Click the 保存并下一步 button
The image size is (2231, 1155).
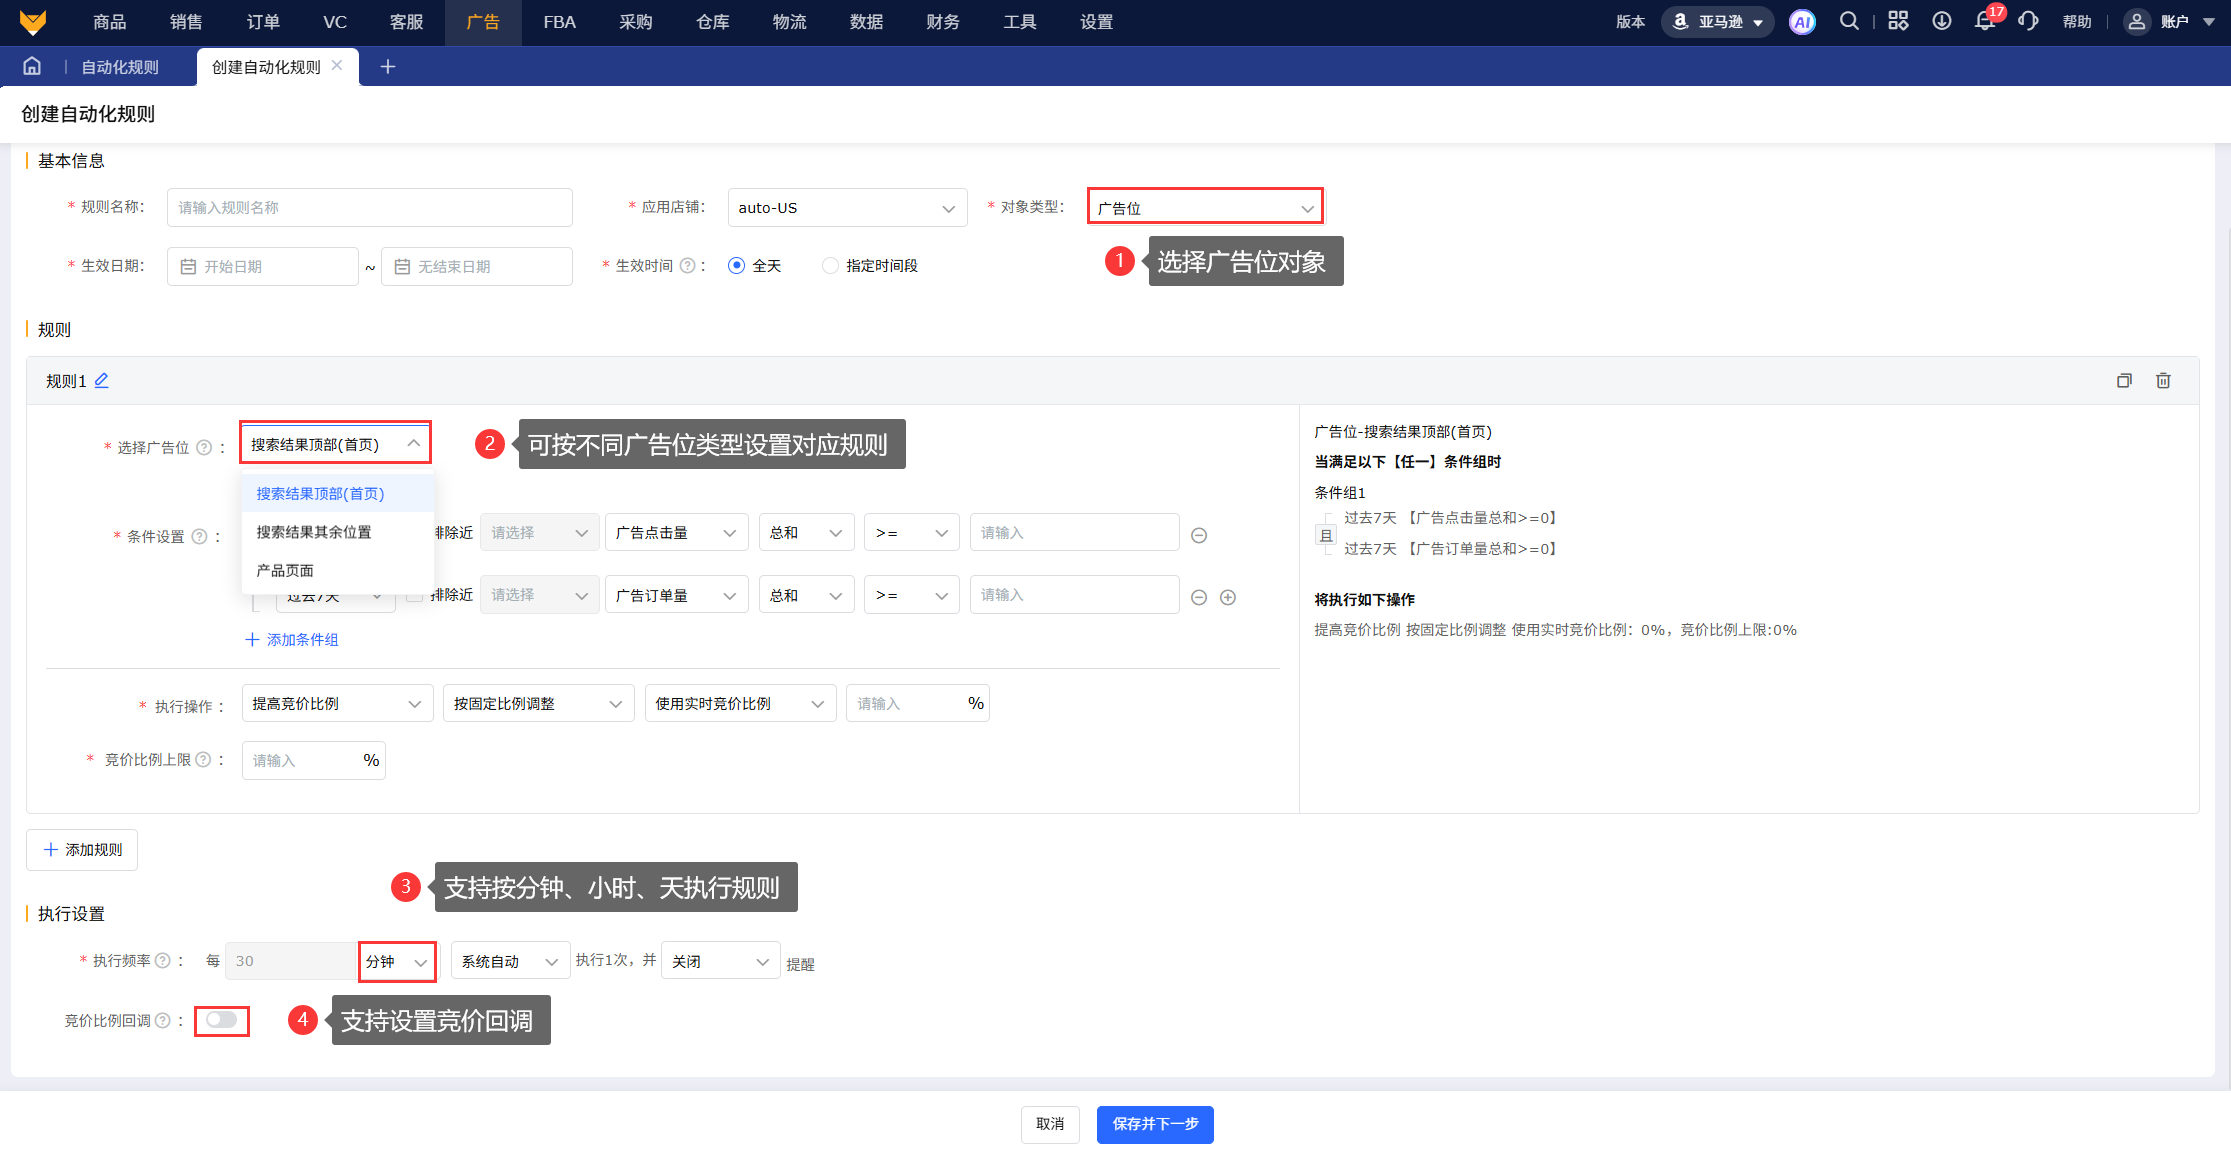point(1154,1124)
